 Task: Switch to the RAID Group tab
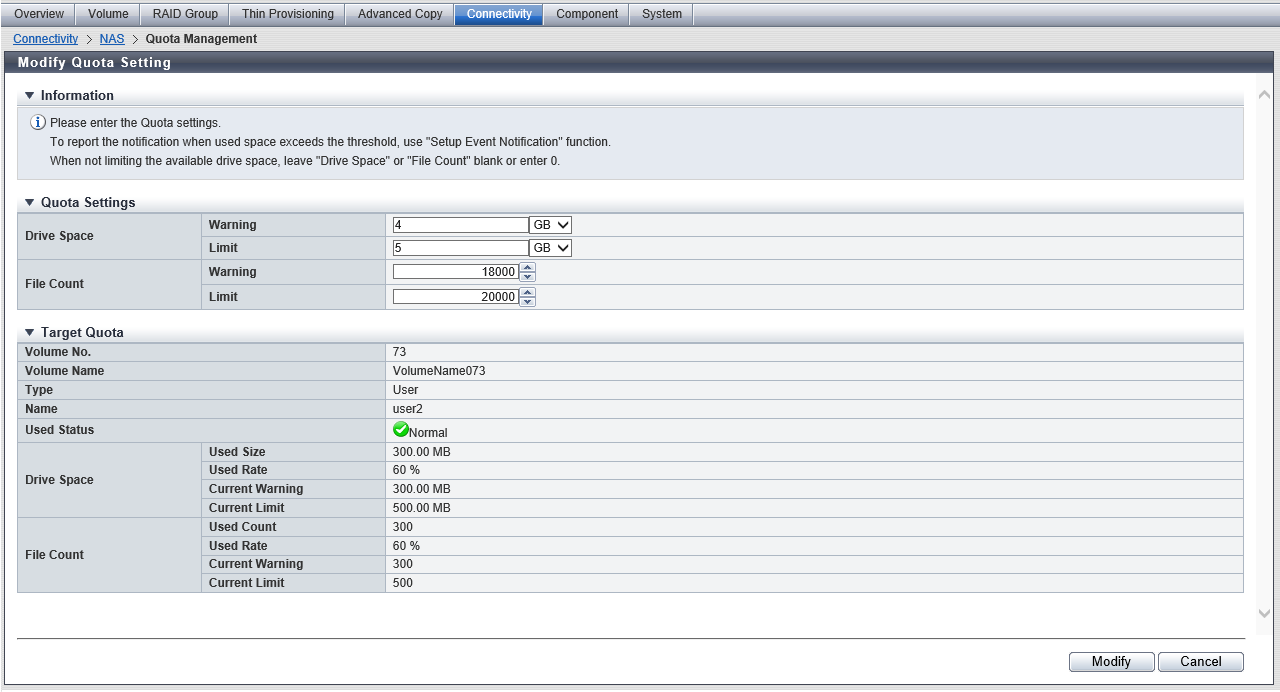(x=185, y=14)
